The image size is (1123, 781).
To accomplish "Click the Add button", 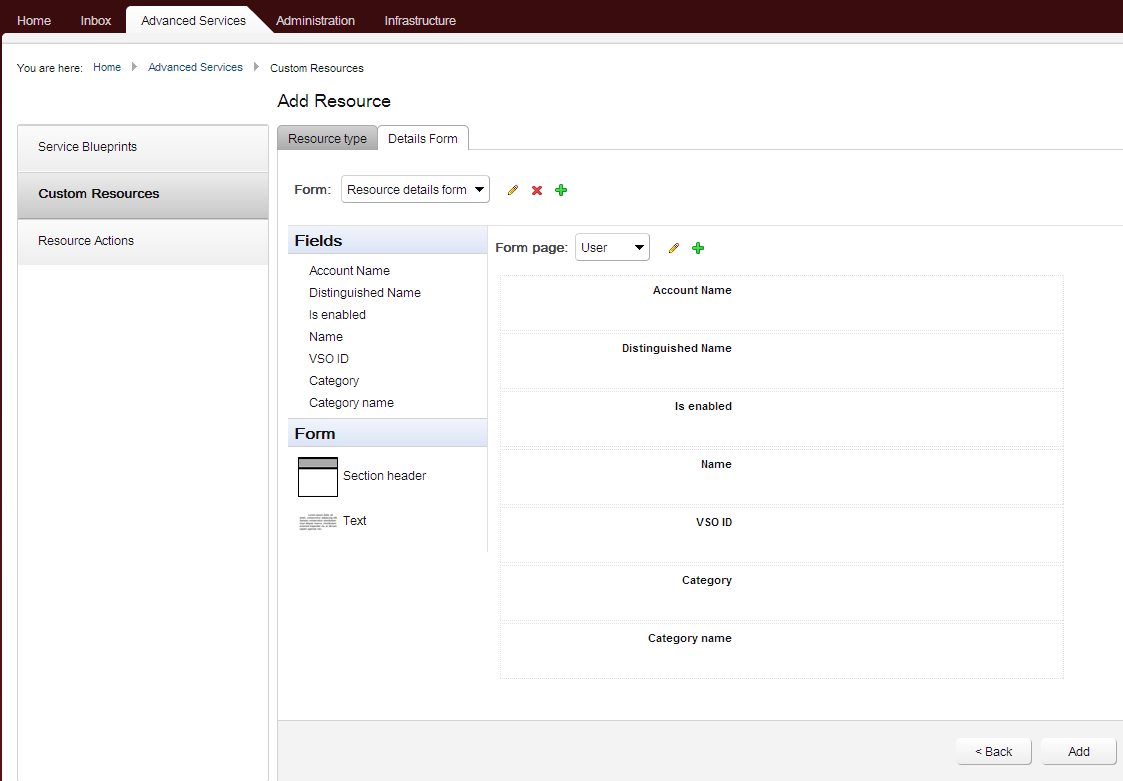I will click(1077, 751).
